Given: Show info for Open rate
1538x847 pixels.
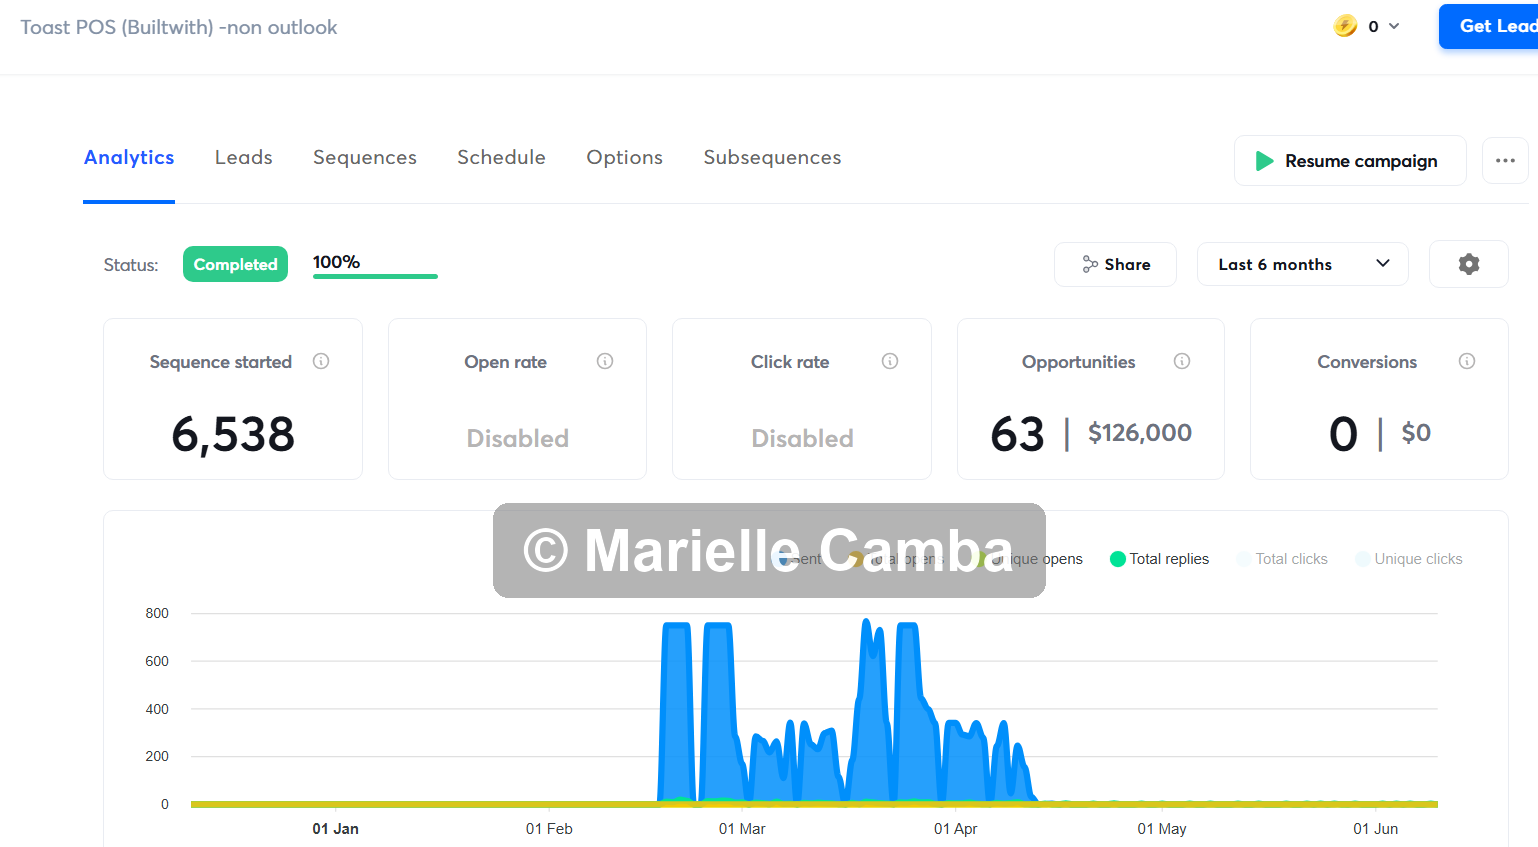Looking at the screenshot, I should tap(605, 361).
